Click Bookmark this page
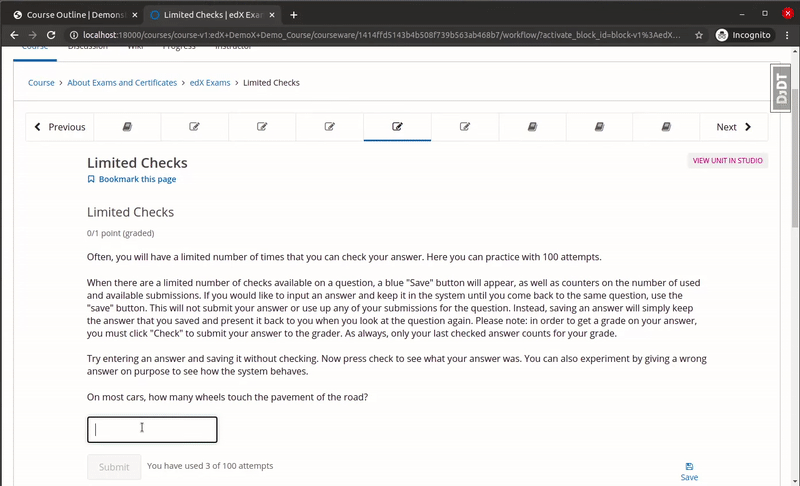Screen dimensions: 800x486 [132, 179]
